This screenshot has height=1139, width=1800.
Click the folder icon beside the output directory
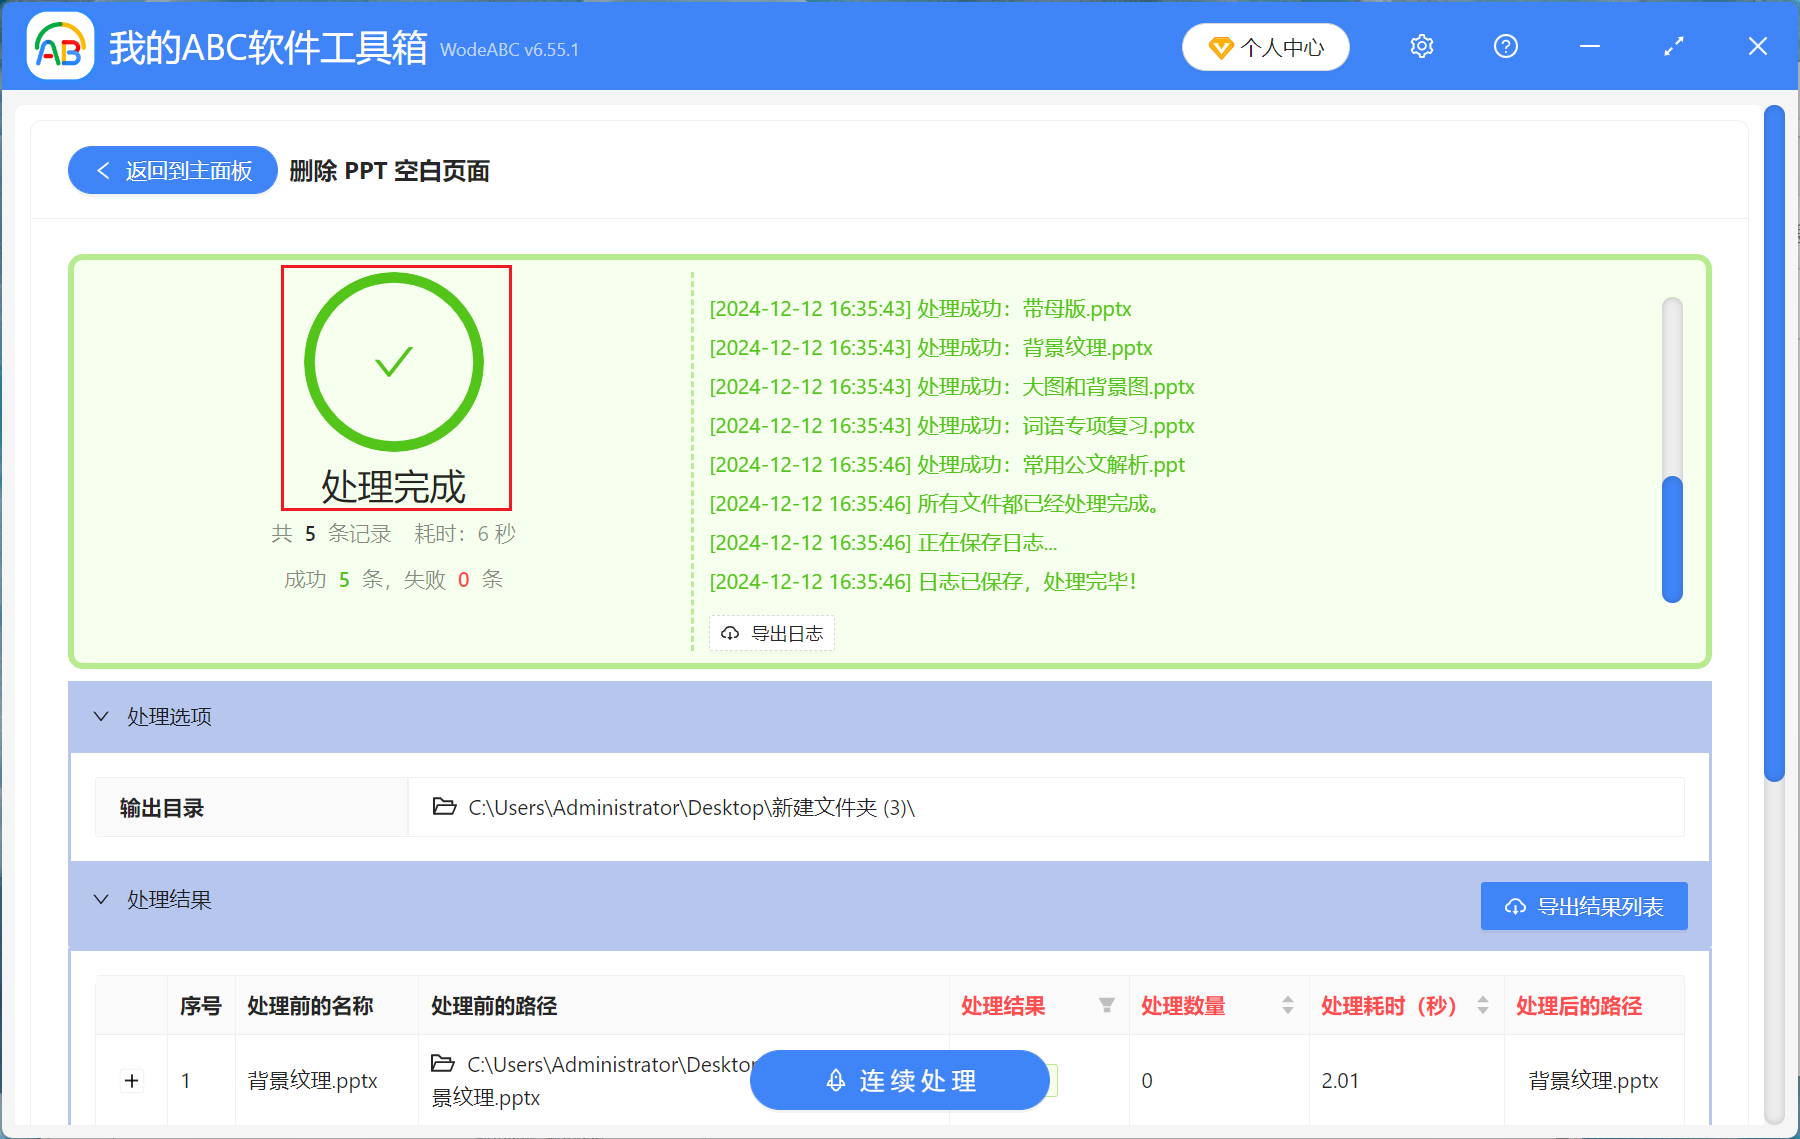click(443, 807)
